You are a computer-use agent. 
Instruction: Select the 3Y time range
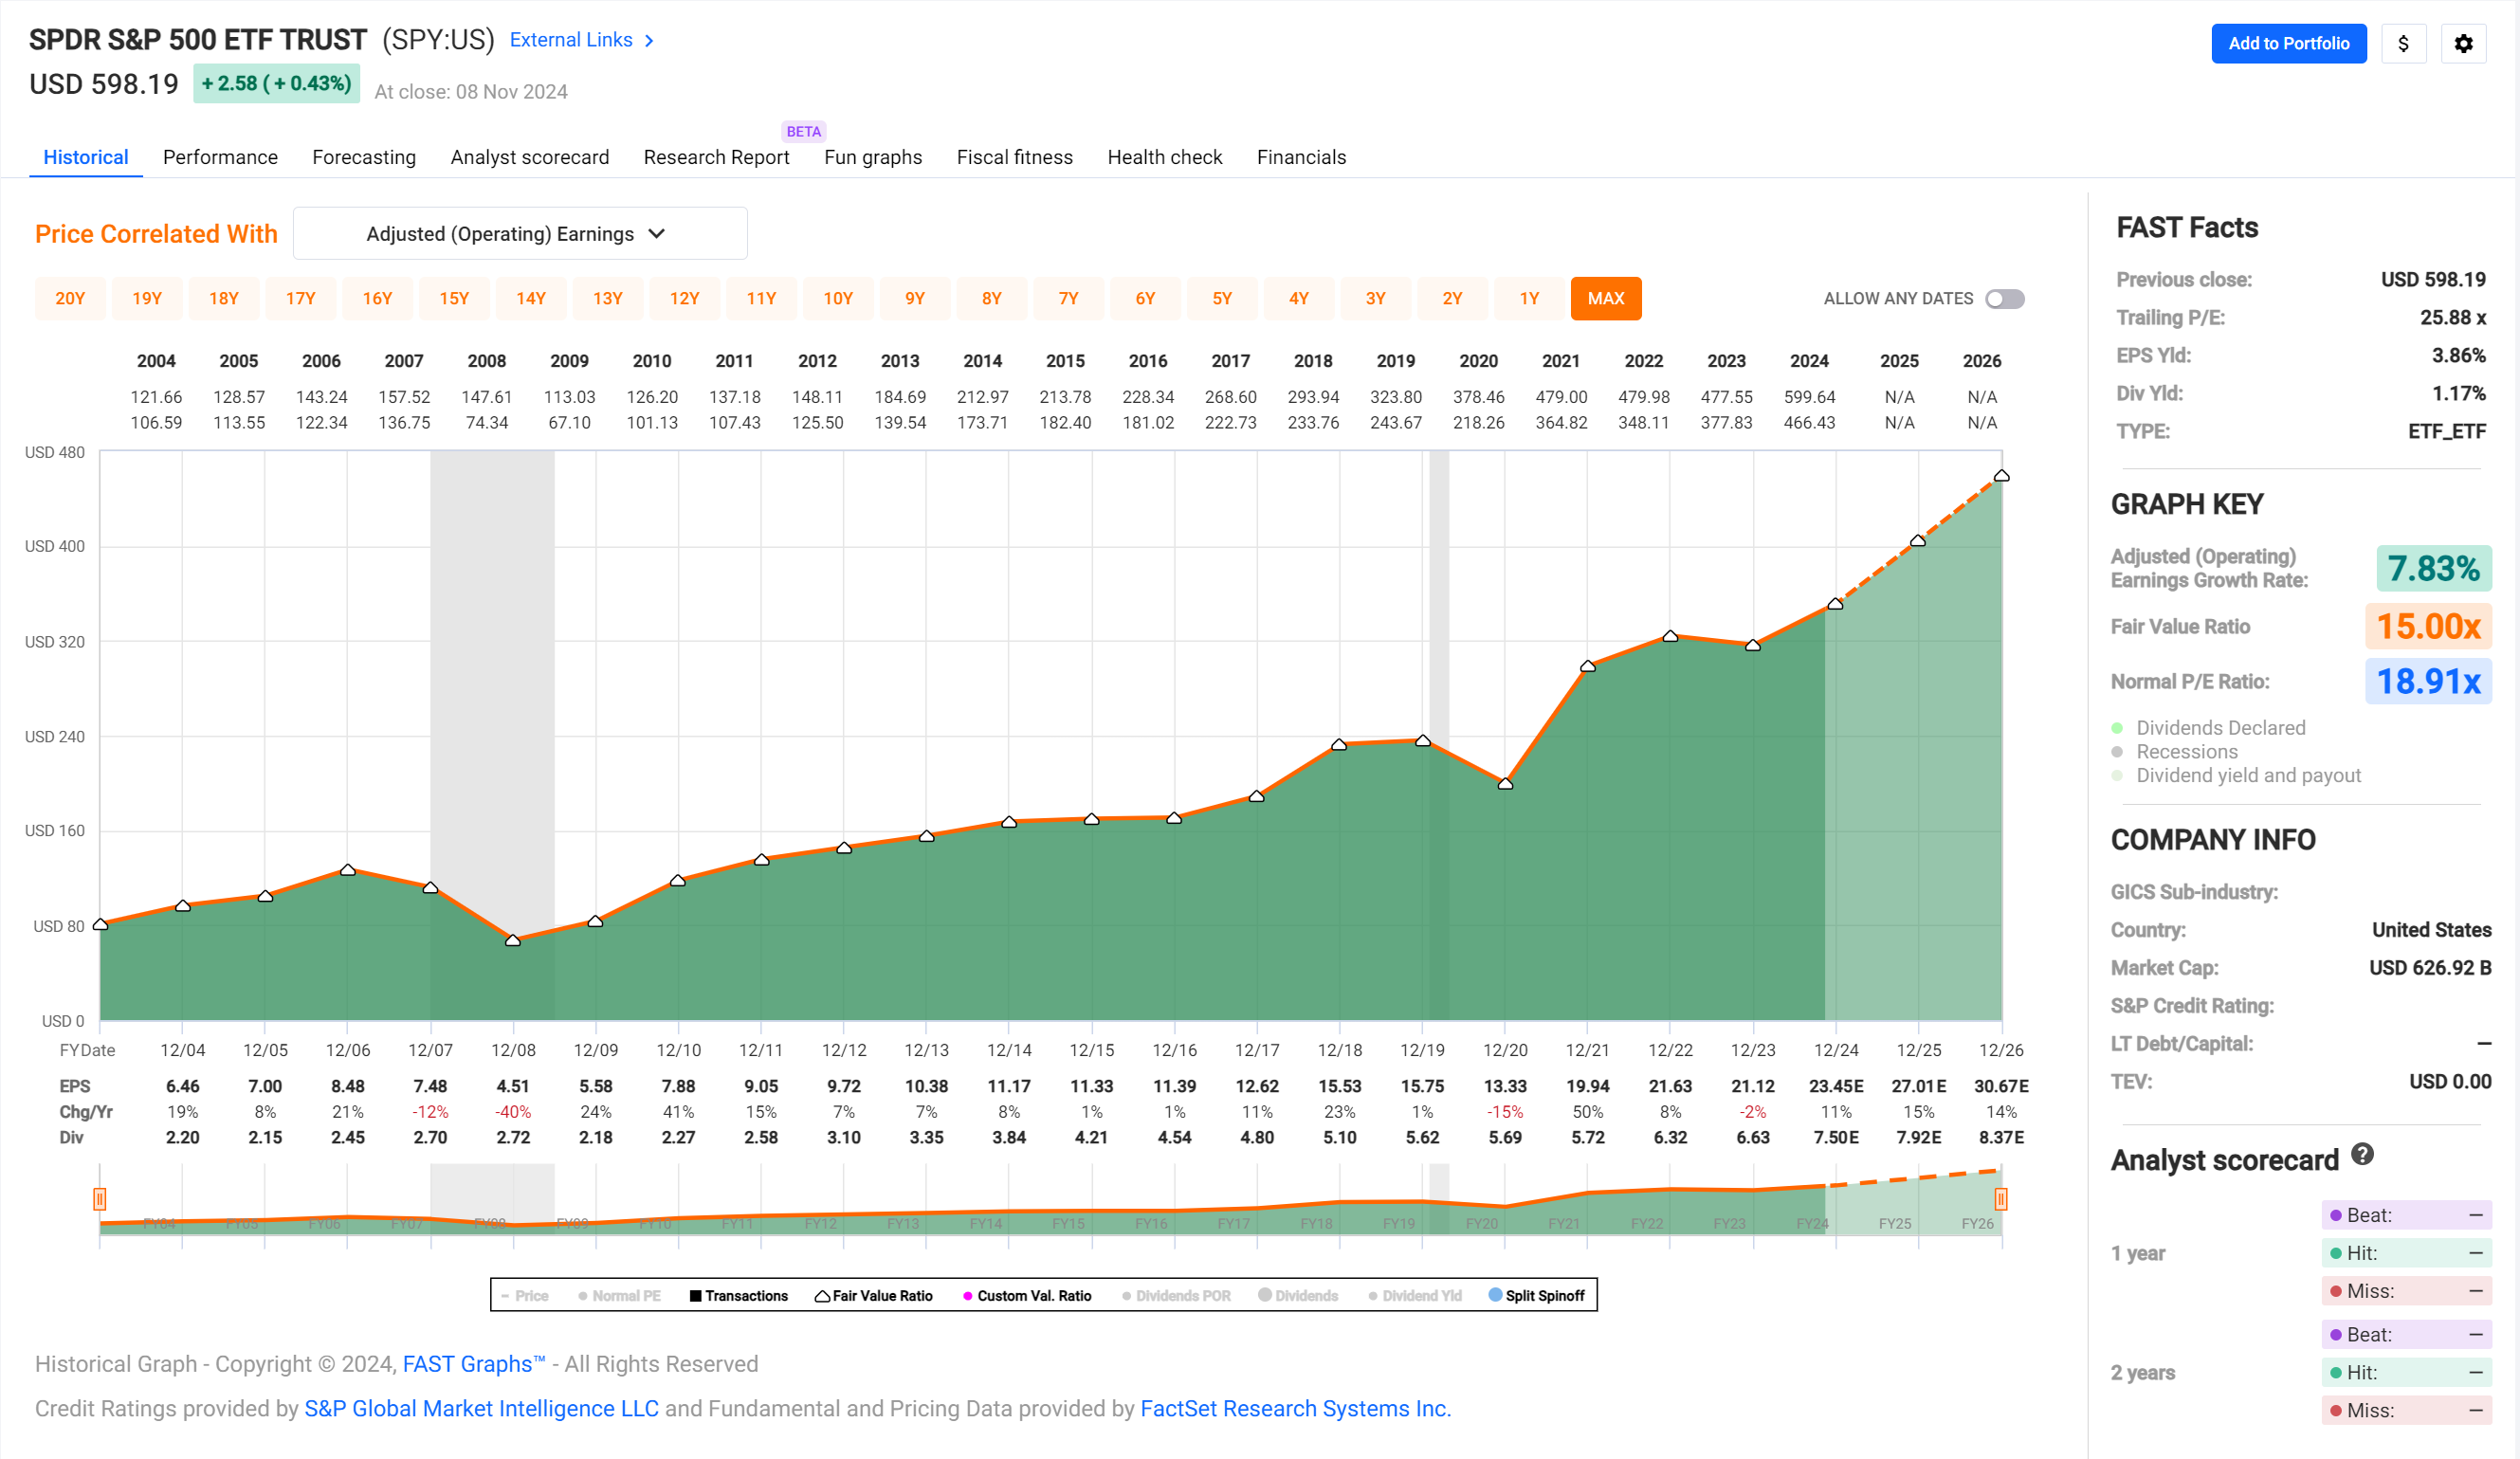(1376, 299)
